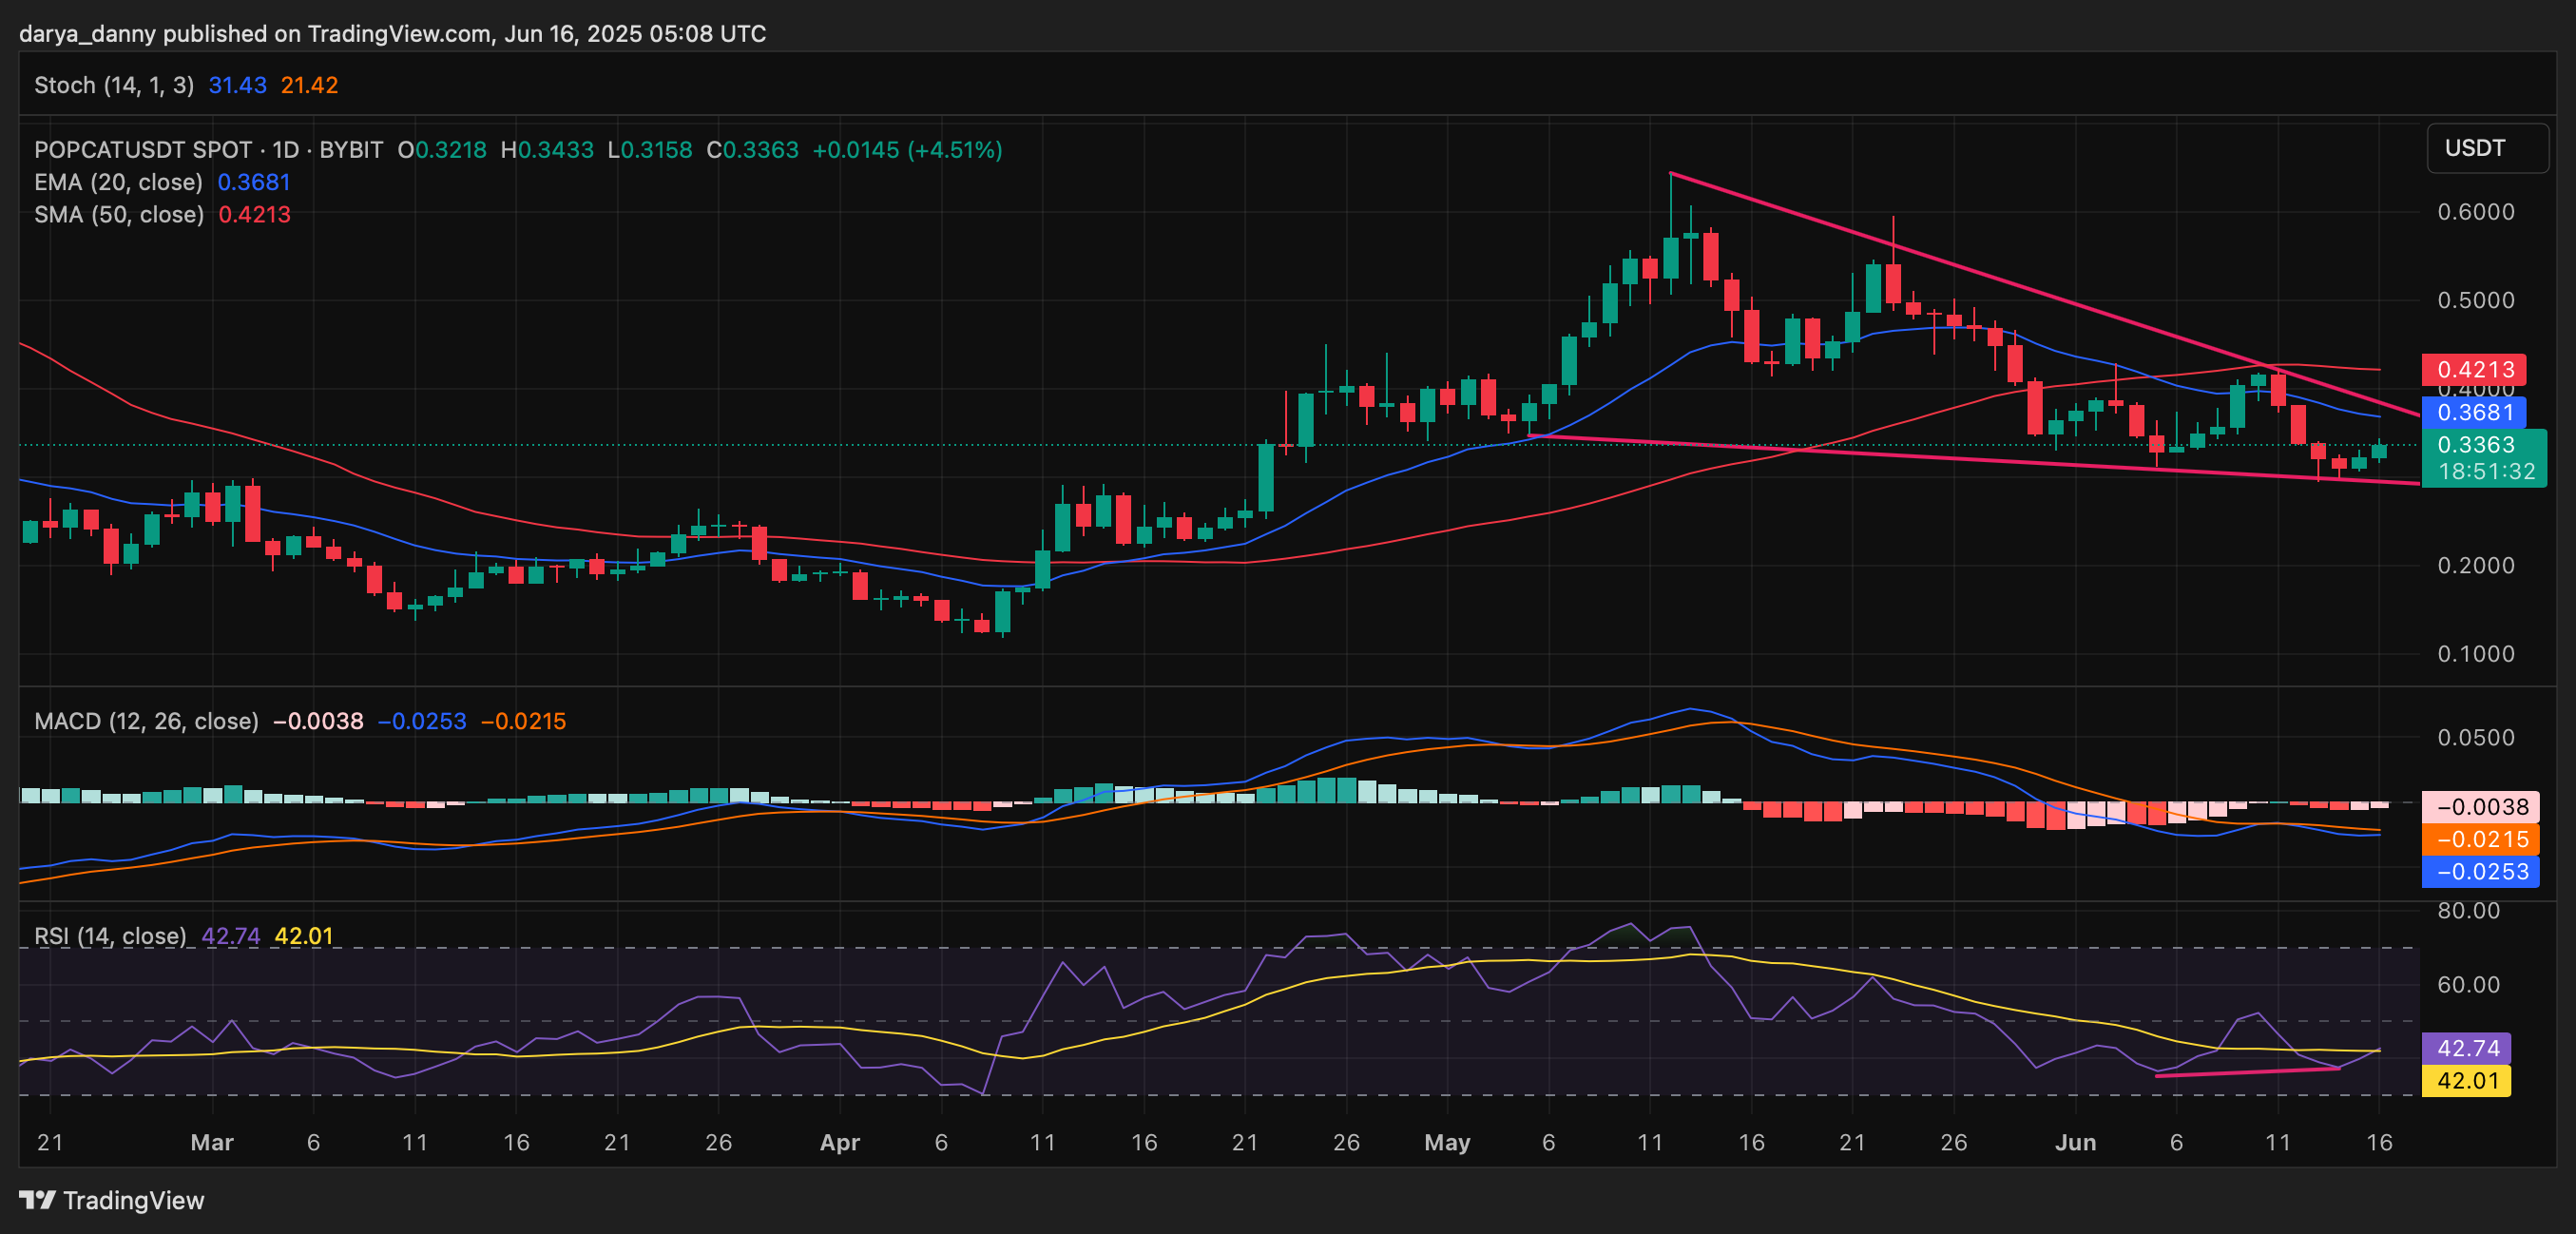This screenshot has height=1234, width=2576.
Task: Click the blue -0.0253 MACD value tag
Action: [x=2481, y=871]
